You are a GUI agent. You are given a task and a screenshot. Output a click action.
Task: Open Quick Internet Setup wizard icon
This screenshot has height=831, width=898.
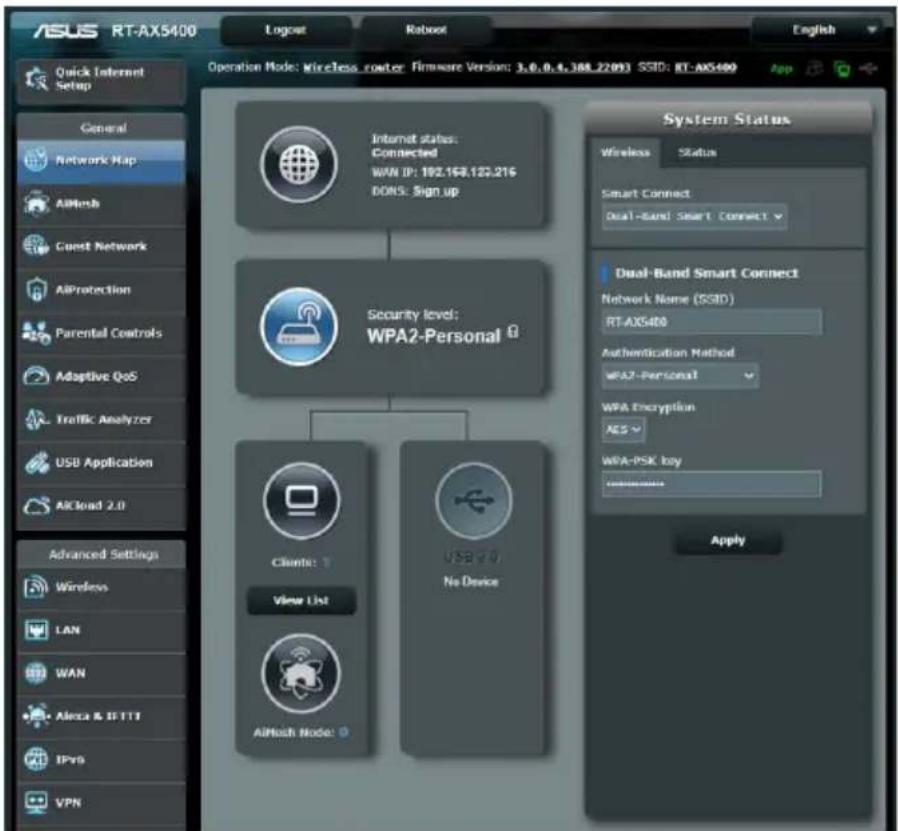(37, 79)
